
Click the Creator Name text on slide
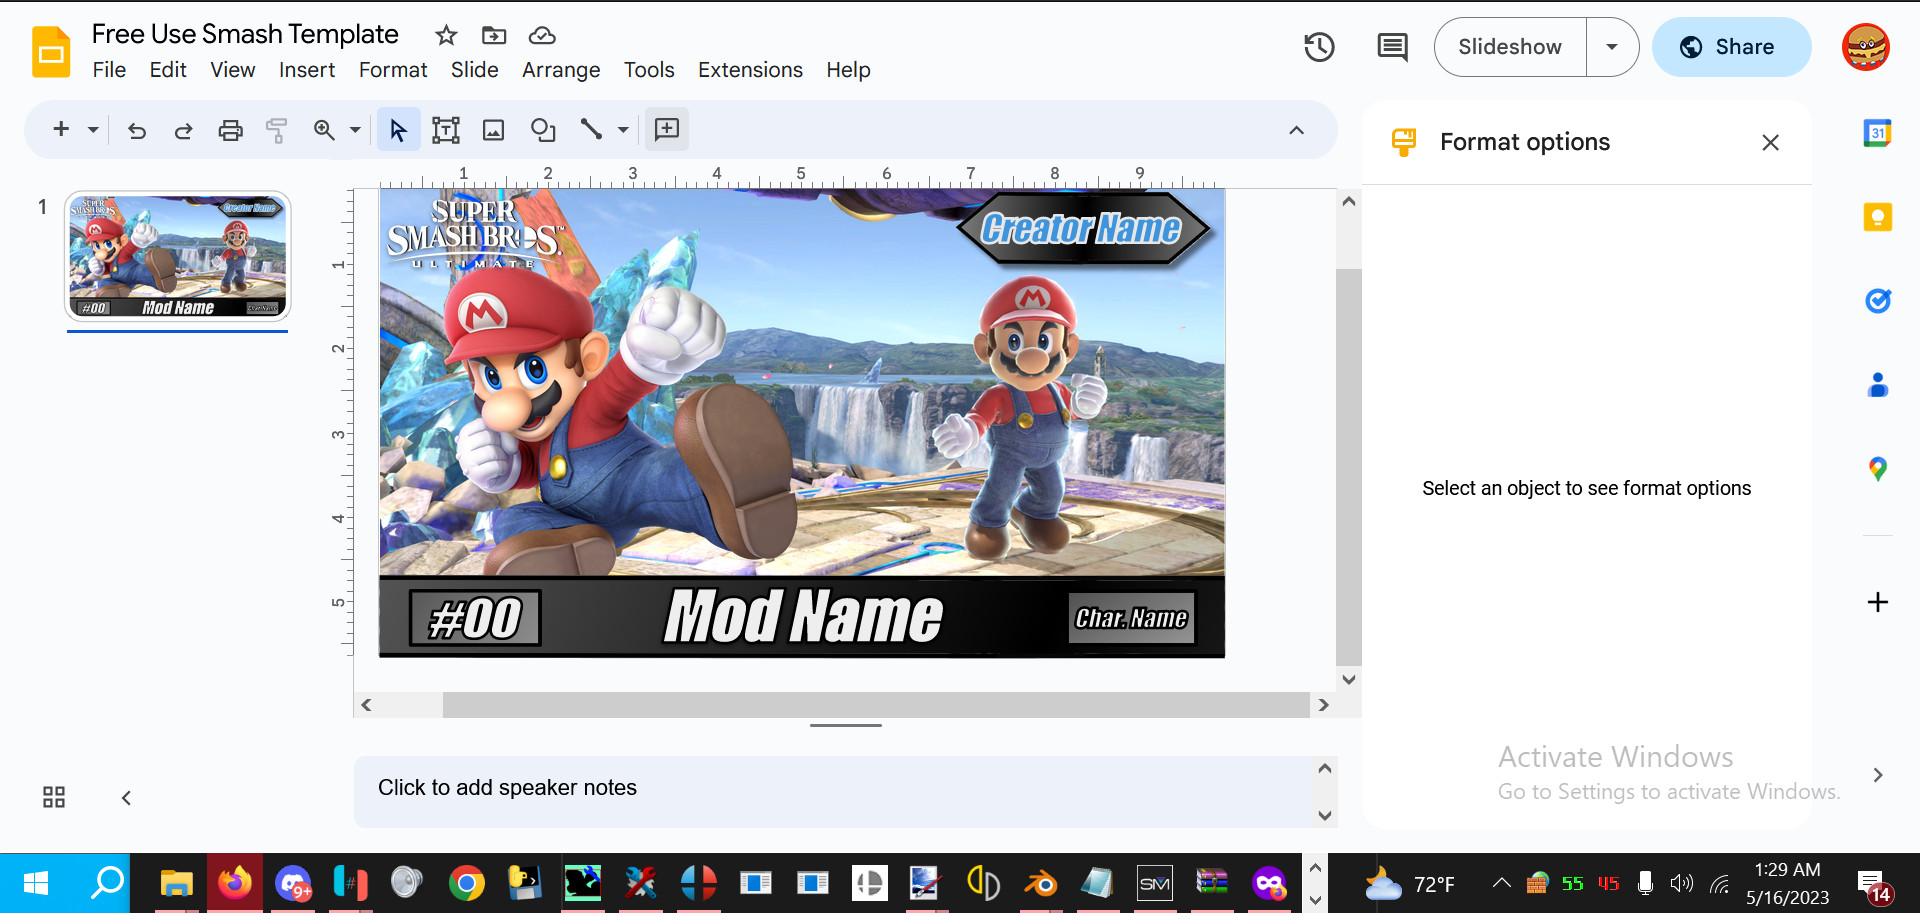[1081, 229]
